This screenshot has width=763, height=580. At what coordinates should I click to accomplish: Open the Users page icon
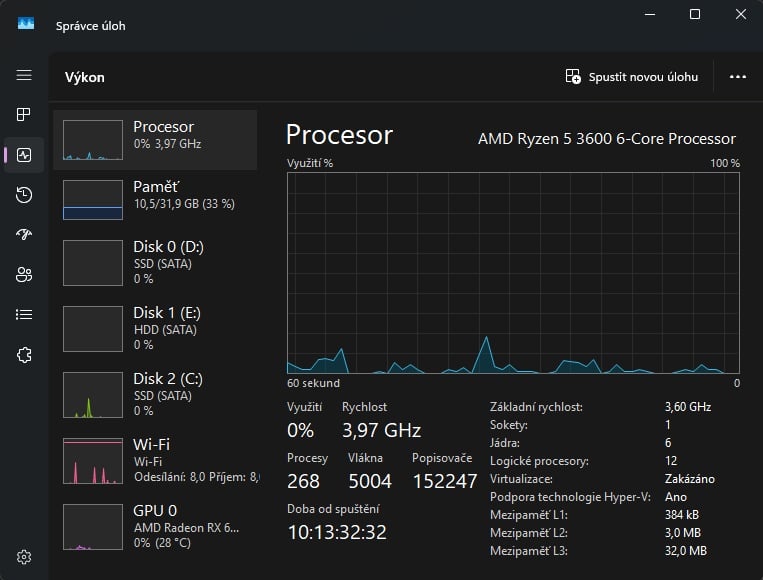pos(24,275)
